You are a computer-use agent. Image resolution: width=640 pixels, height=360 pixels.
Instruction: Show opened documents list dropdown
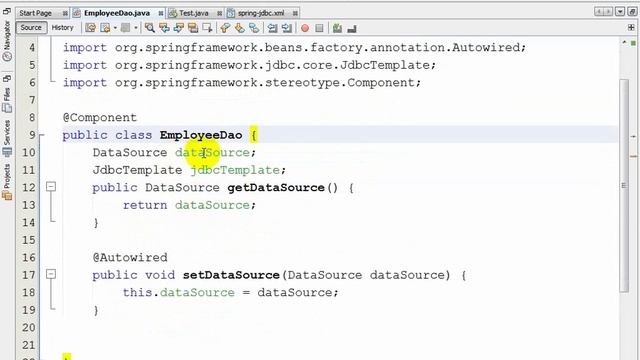620,12
